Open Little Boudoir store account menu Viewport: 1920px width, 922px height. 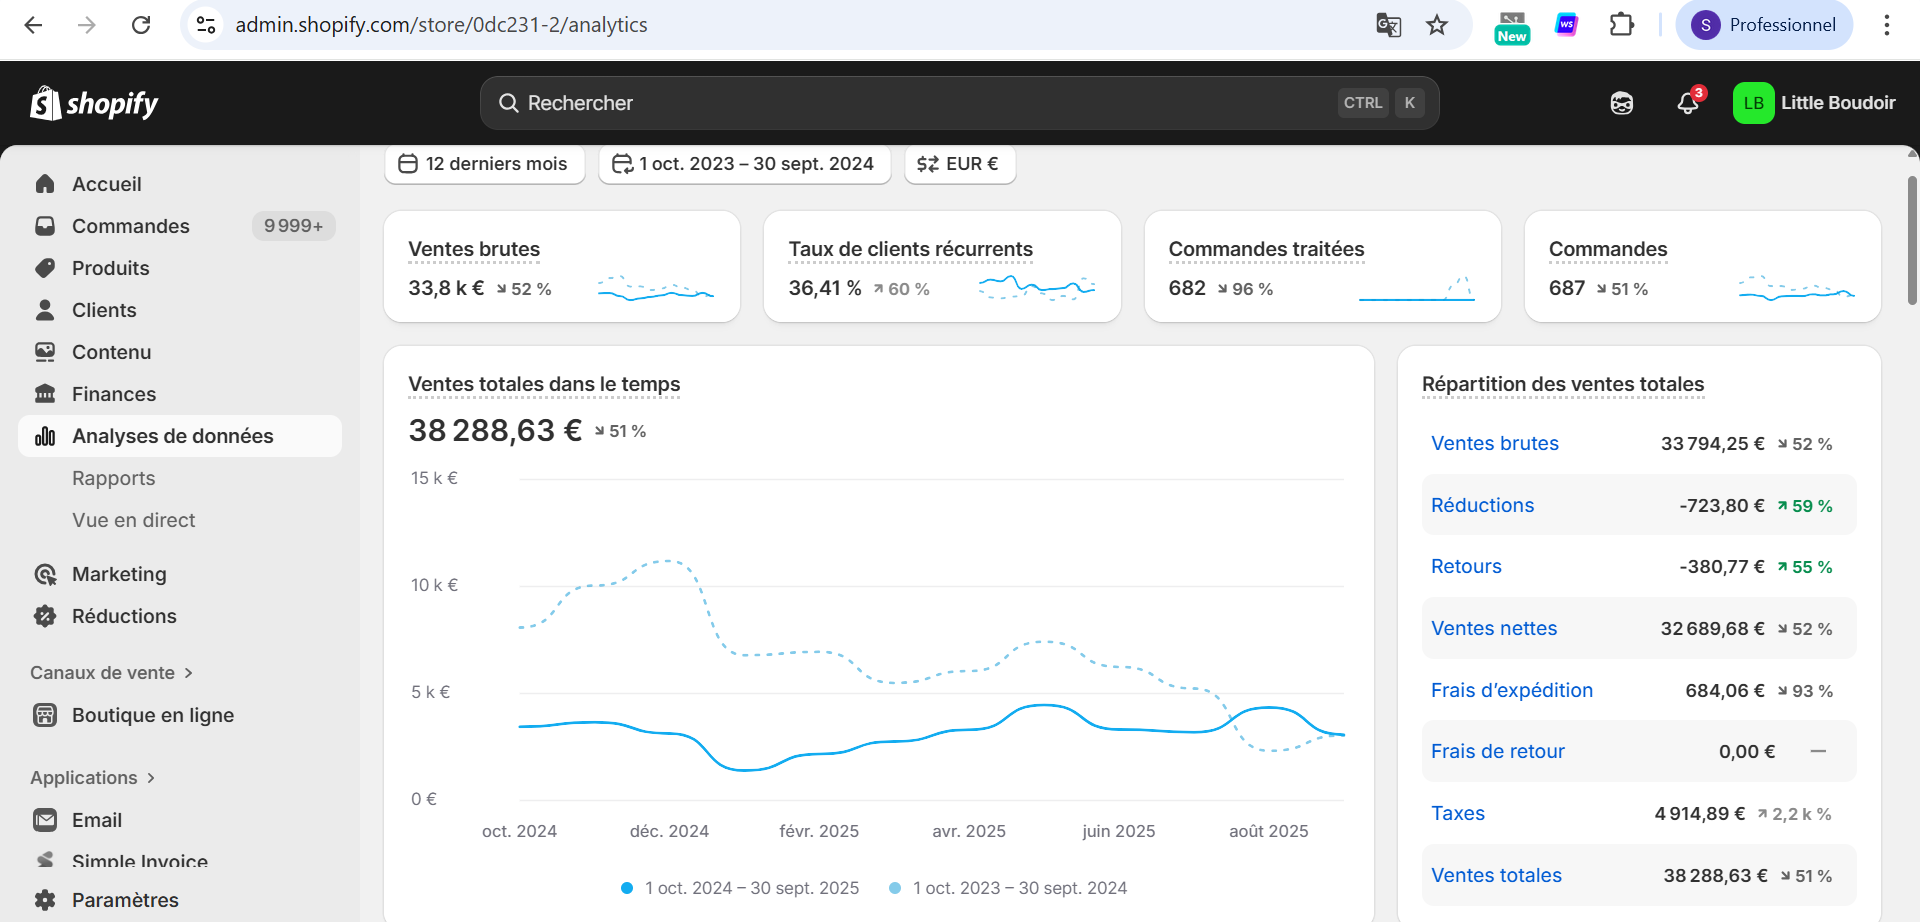coord(1814,103)
